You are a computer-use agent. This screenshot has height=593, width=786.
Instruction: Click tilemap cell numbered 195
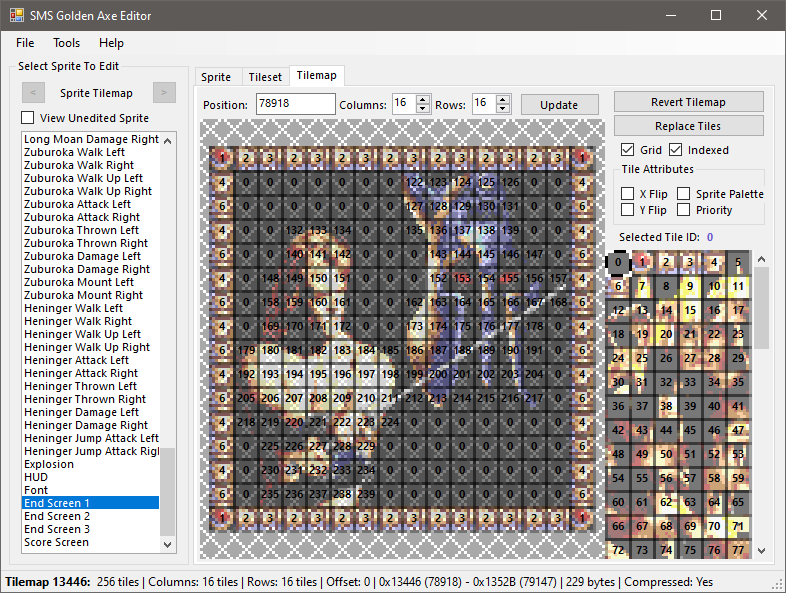(318, 374)
